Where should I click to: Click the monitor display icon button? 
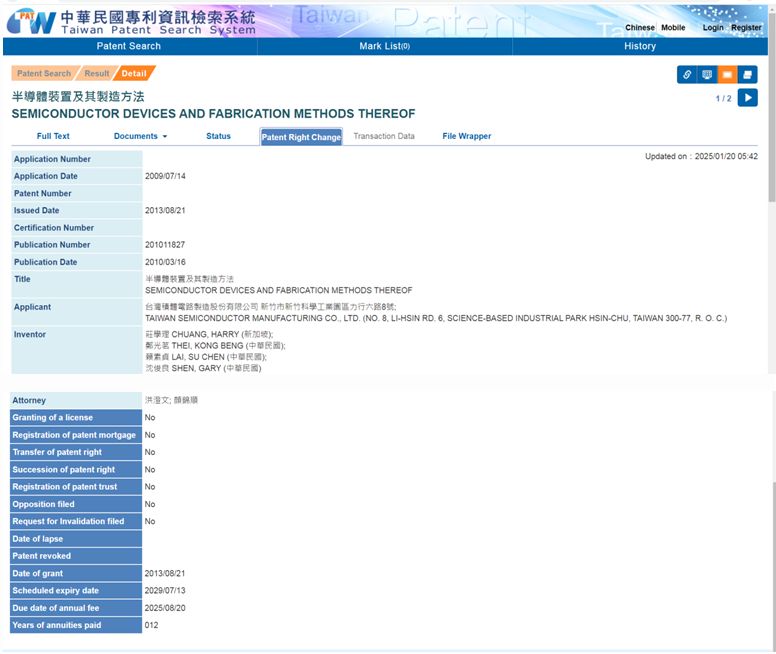(707, 74)
